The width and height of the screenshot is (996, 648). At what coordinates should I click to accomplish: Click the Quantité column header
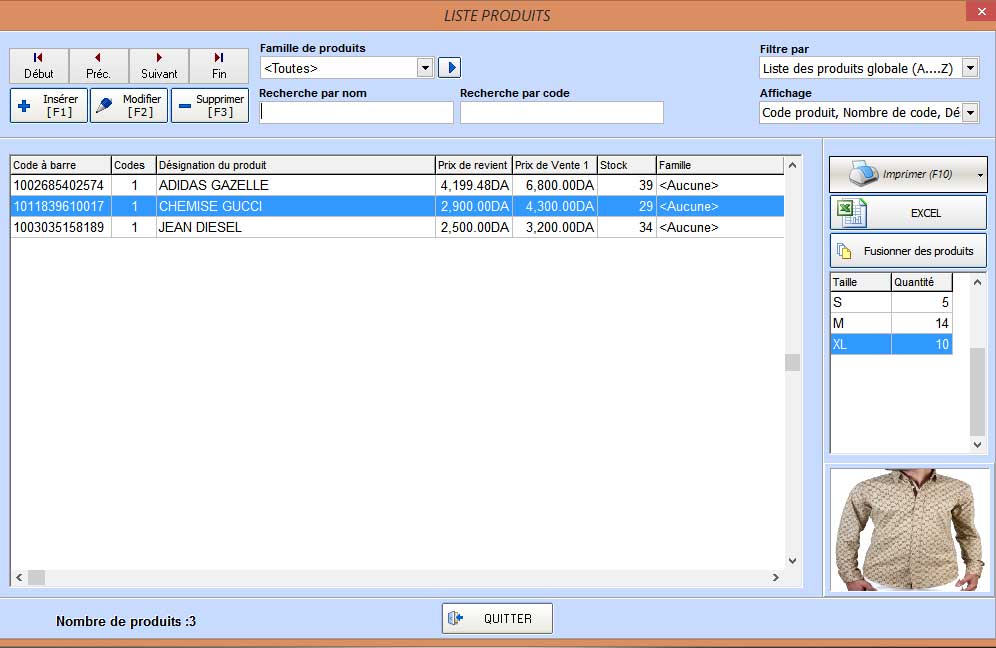(922, 282)
